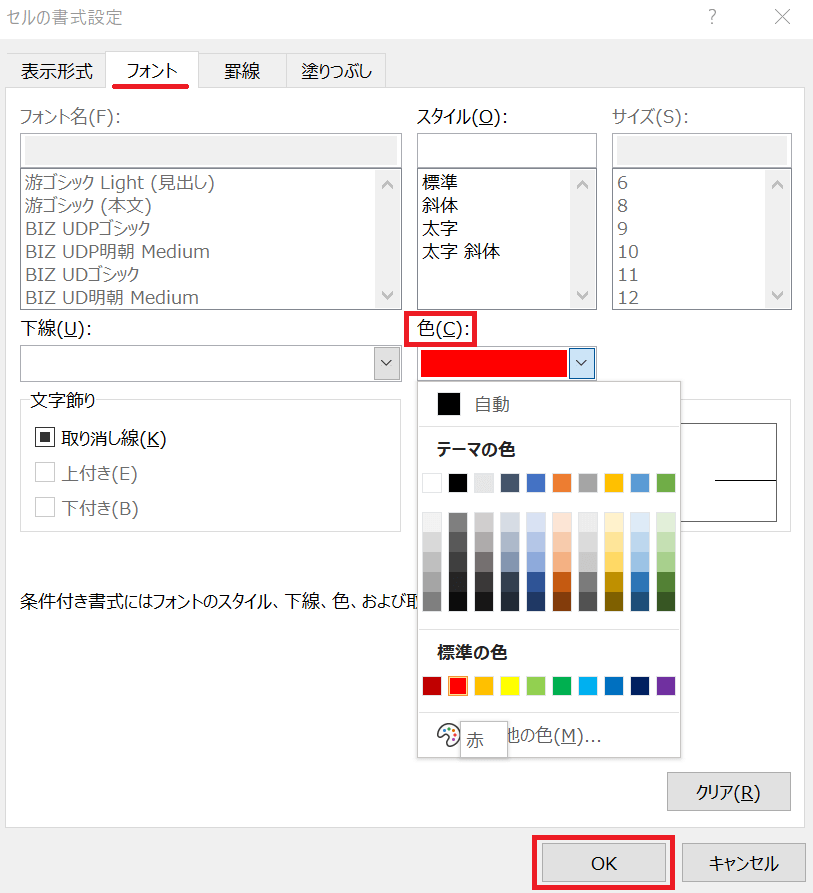Toggle the 取り消し線 checkbox
Viewport: 813px width, 893px height.
click(45, 438)
